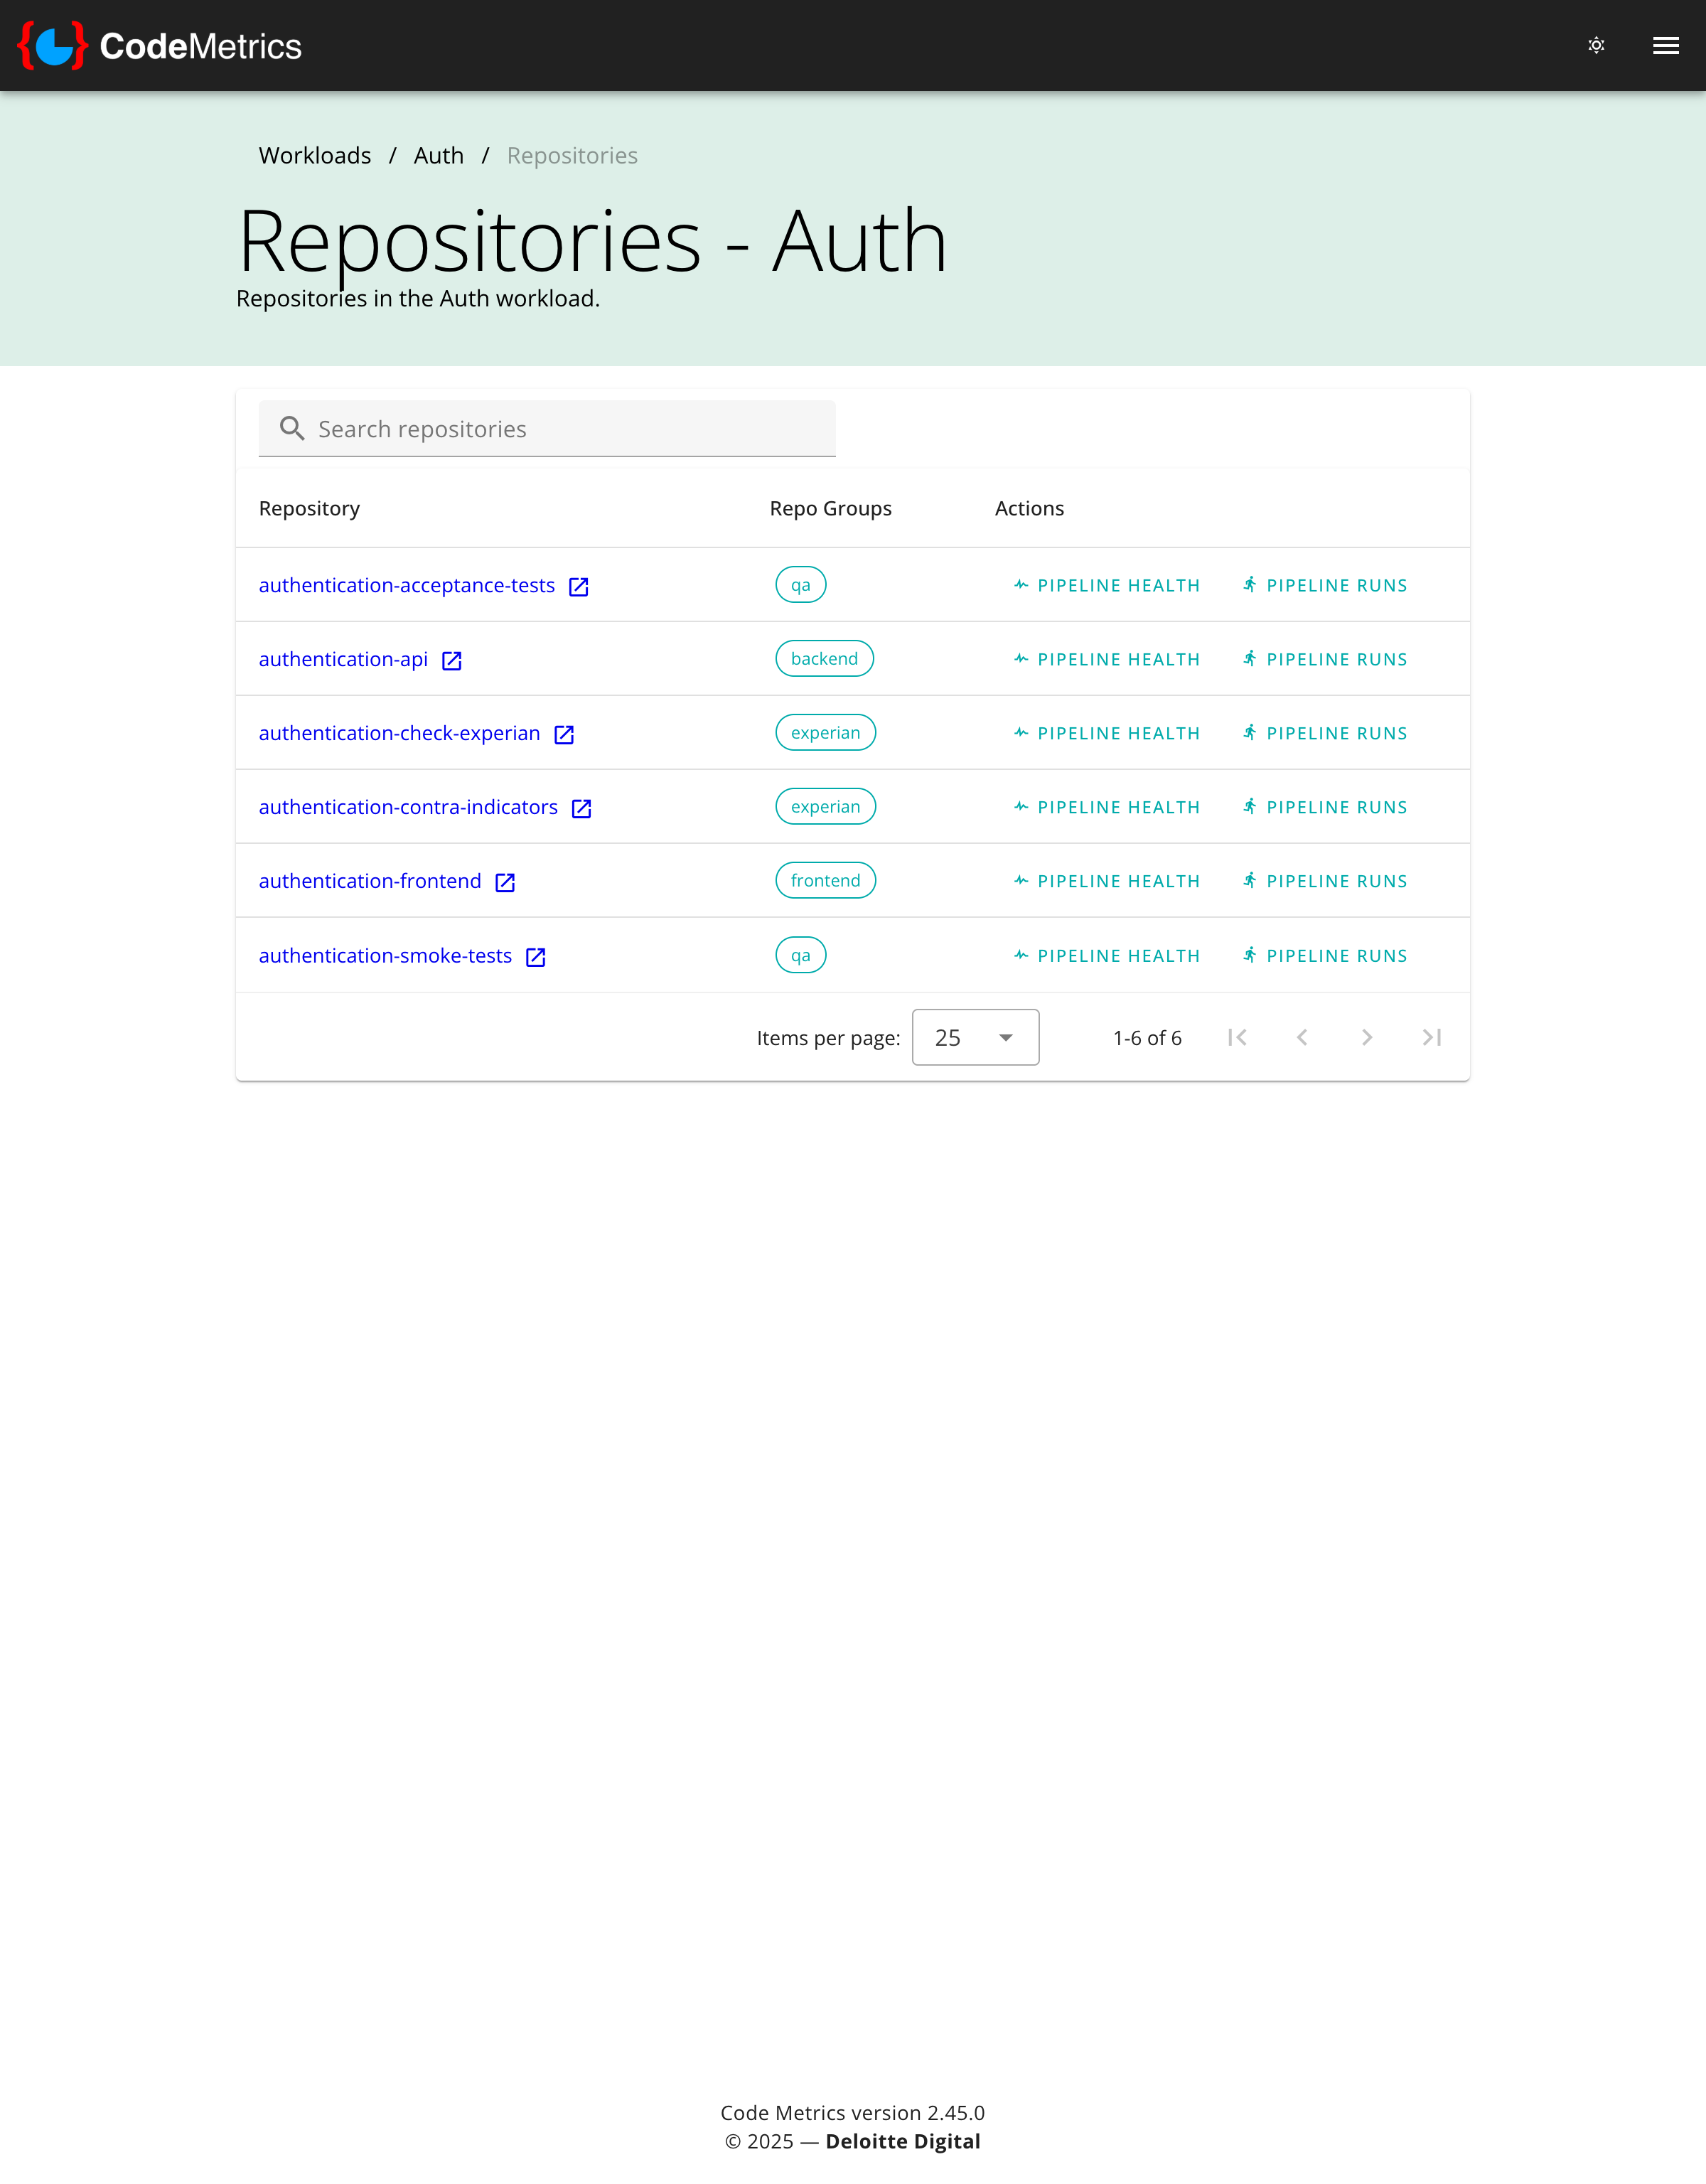Open authentication-acceptance-tests external link icon
This screenshot has width=1706, height=2184.
(579, 587)
